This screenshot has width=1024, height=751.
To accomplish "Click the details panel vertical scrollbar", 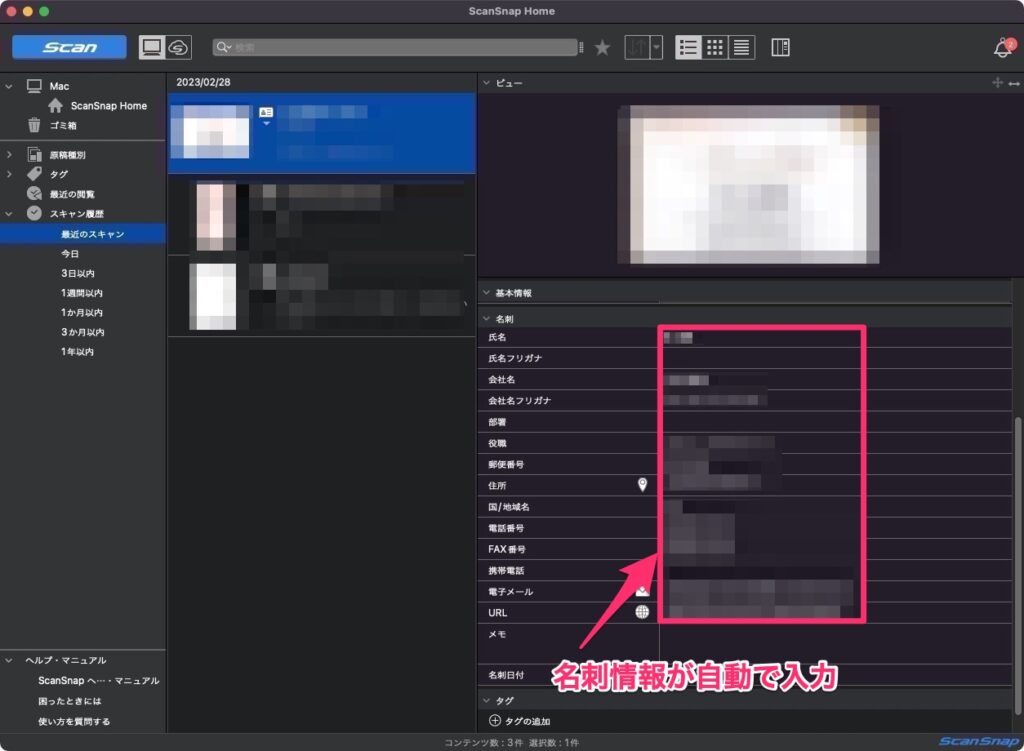I will click(1017, 566).
